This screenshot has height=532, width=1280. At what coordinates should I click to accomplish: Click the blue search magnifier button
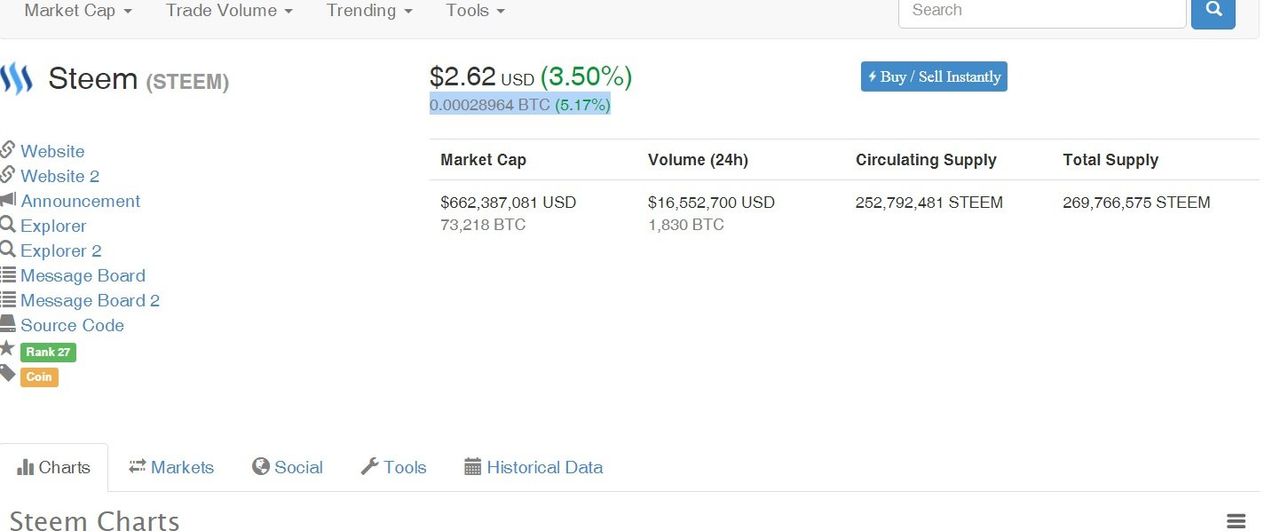pyautogui.click(x=1213, y=12)
